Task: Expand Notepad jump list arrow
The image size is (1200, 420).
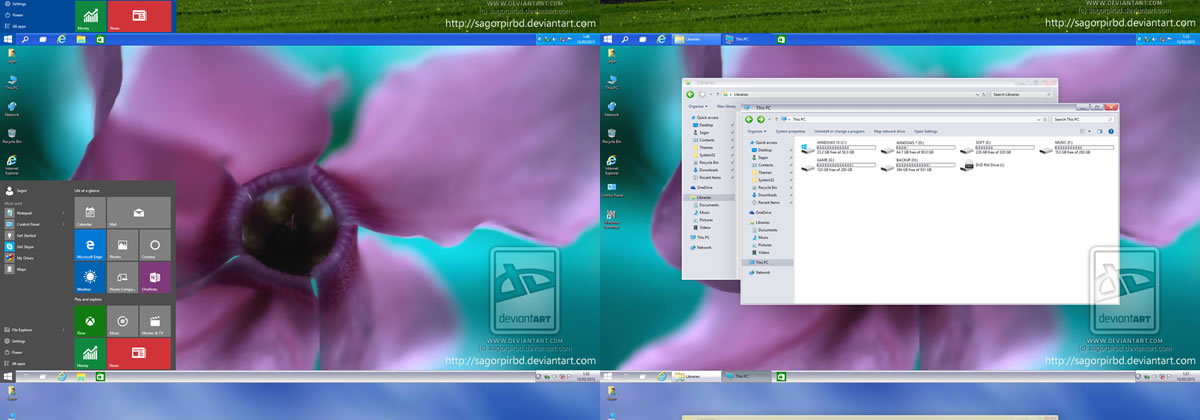Action: pos(64,213)
